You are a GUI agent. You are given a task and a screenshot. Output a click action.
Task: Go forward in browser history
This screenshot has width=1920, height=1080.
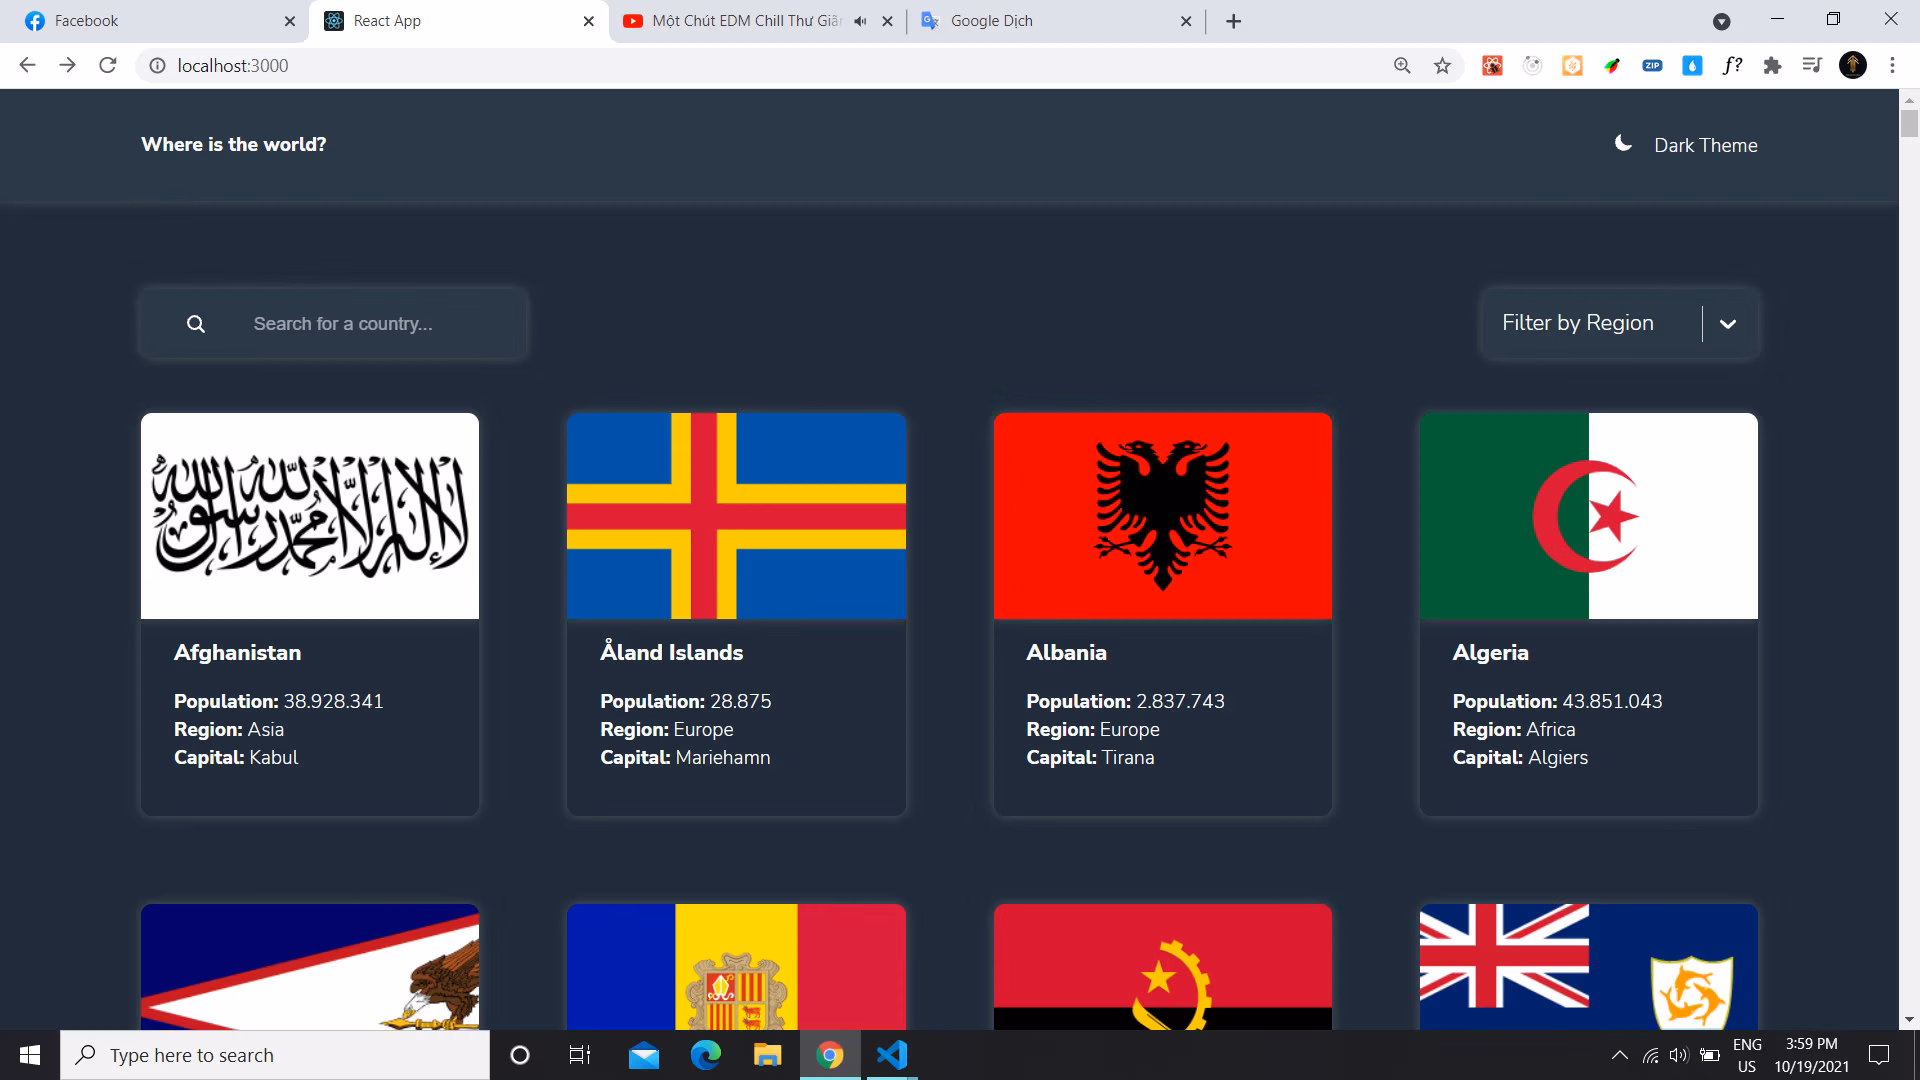[67, 65]
